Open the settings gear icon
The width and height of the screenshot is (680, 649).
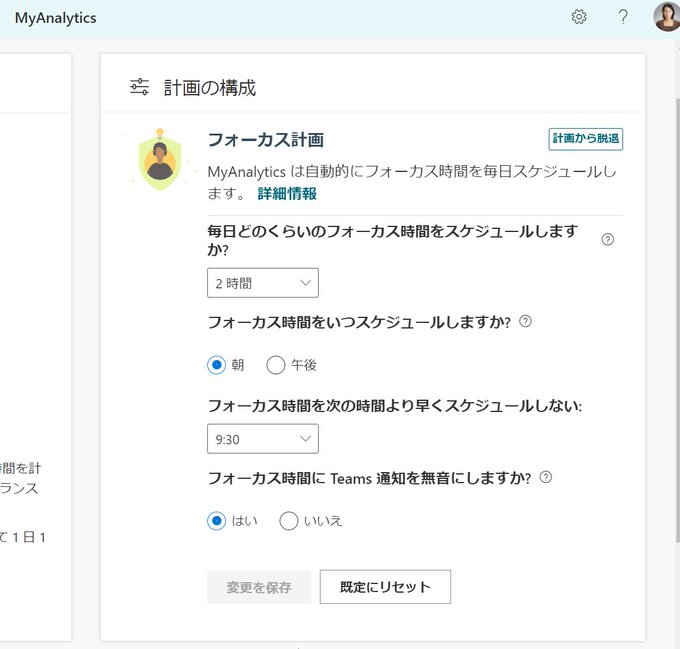579,17
